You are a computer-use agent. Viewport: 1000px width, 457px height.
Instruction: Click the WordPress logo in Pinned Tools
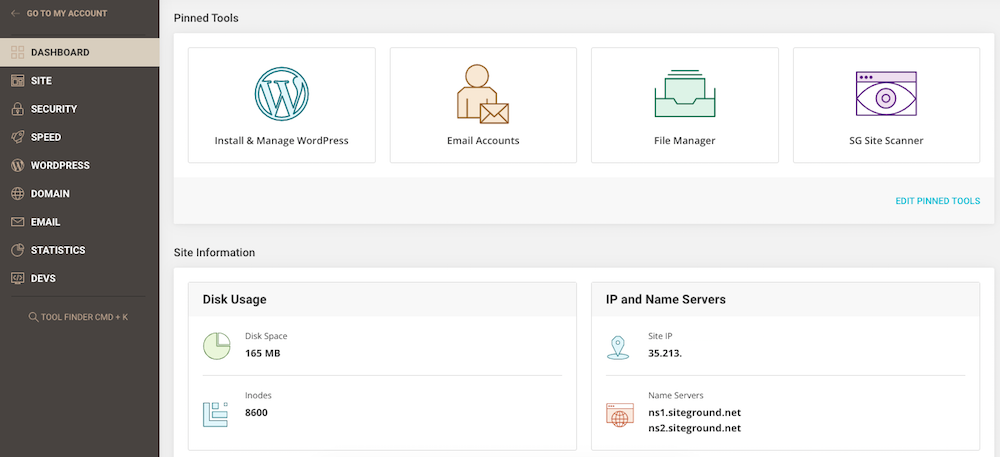pyautogui.click(x=281, y=93)
